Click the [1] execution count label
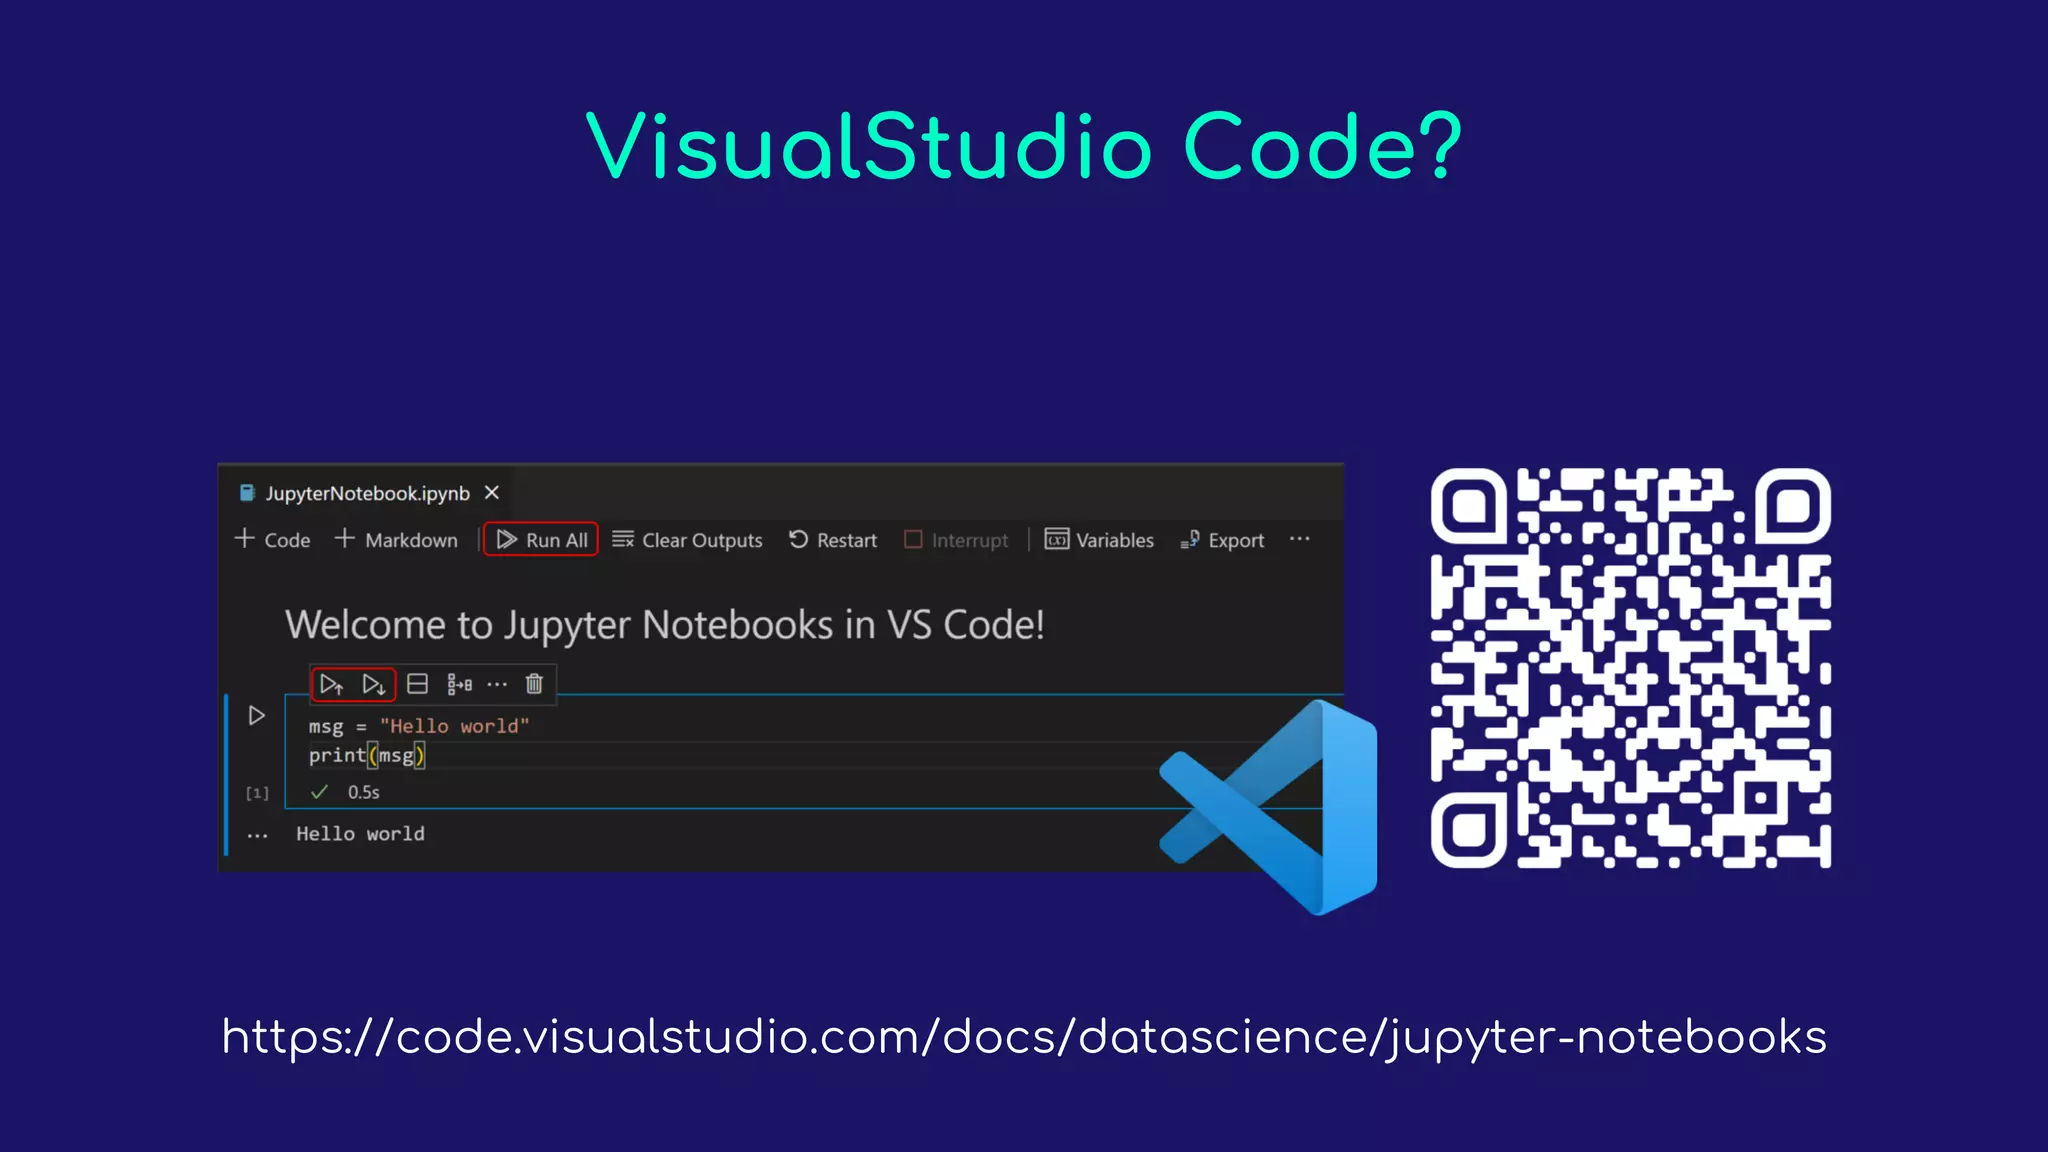The width and height of the screenshot is (2048, 1152). click(257, 793)
